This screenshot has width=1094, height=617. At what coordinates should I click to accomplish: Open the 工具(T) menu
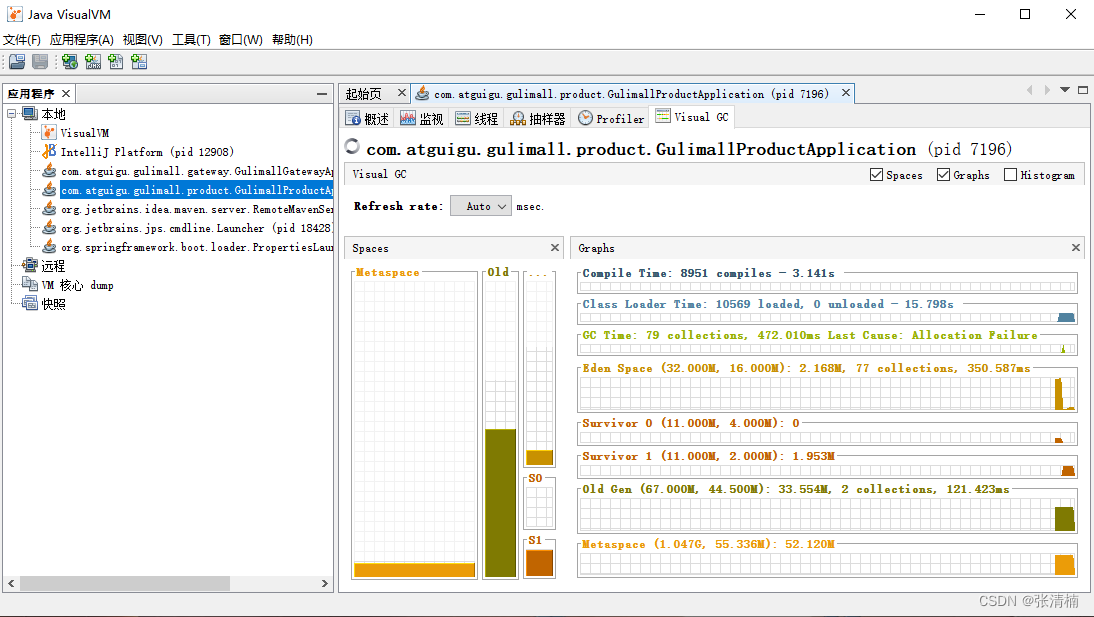(x=191, y=40)
